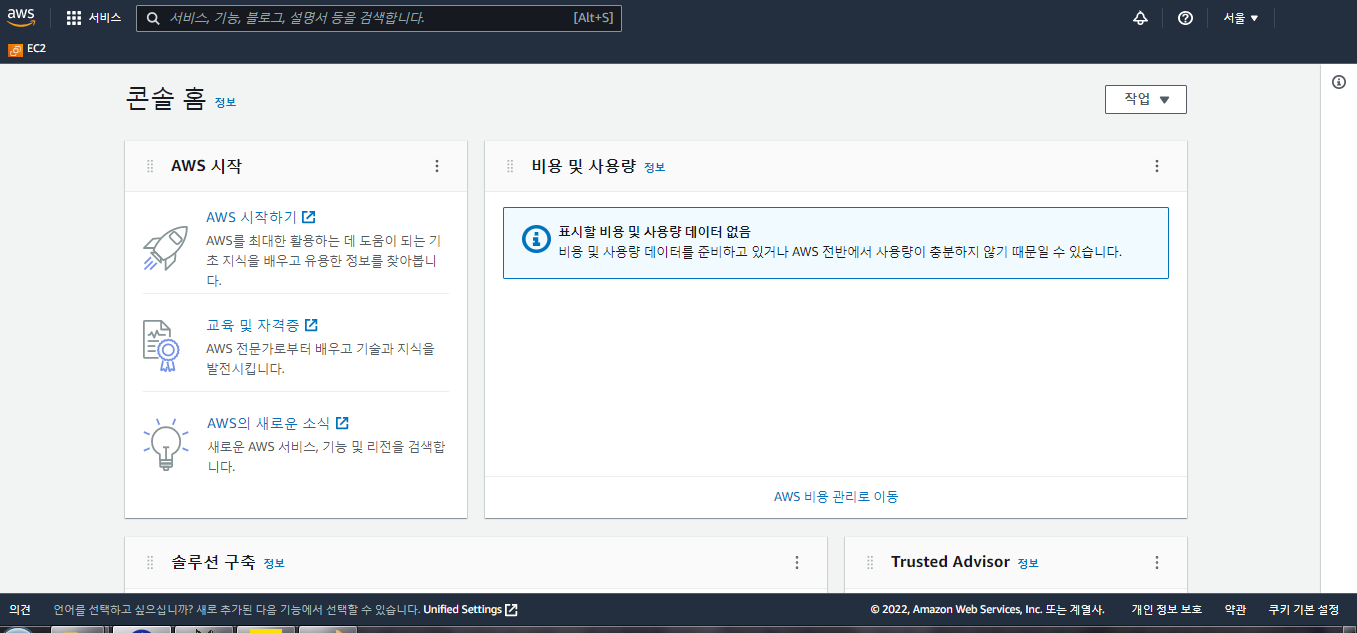Open 약관 footer link

click(x=1235, y=610)
